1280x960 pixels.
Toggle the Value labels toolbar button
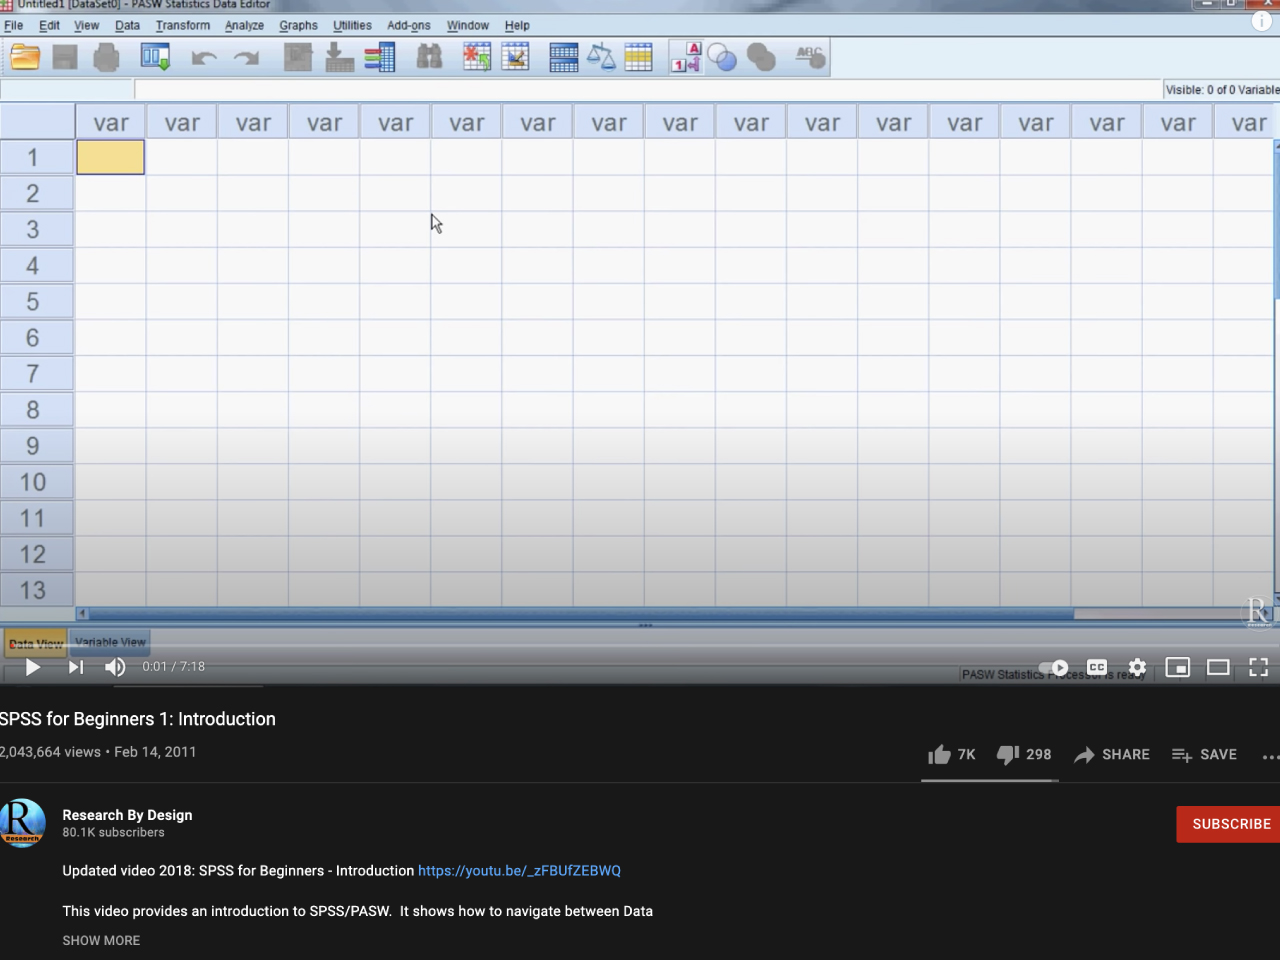(686, 57)
